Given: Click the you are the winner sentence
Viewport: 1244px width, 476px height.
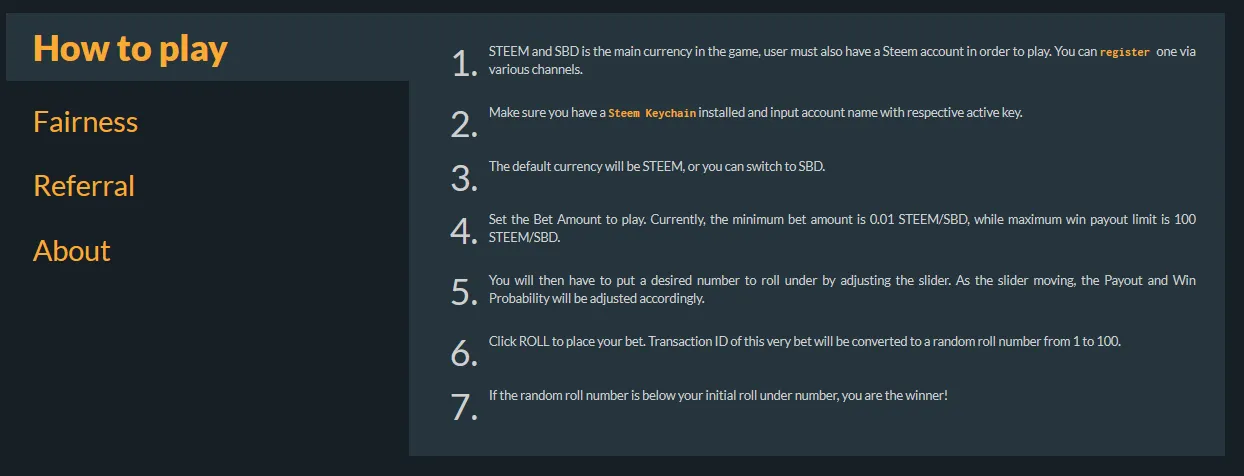Looking at the screenshot, I should pyautogui.click(x=717, y=395).
